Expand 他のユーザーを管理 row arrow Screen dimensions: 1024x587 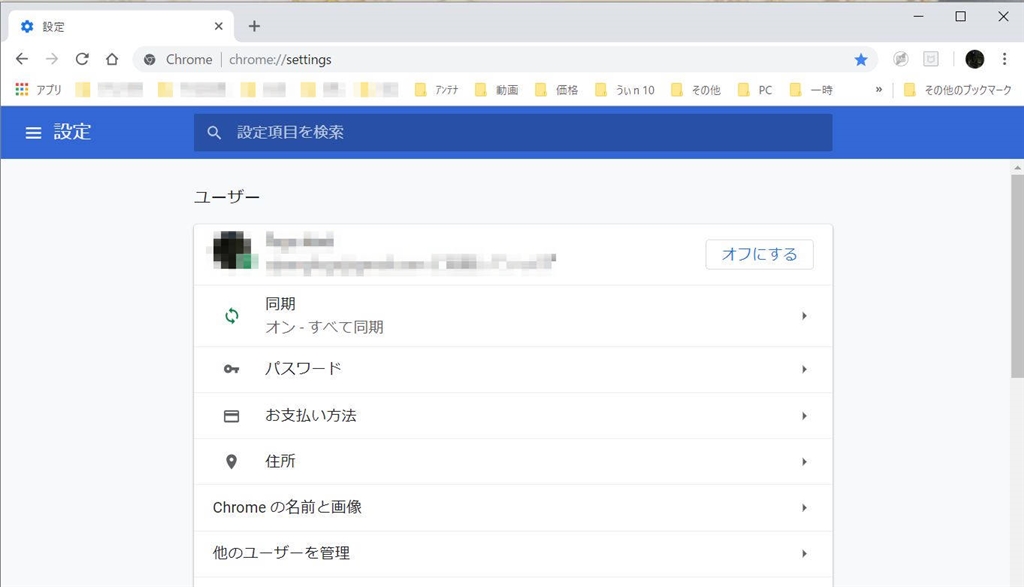tap(804, 554)
